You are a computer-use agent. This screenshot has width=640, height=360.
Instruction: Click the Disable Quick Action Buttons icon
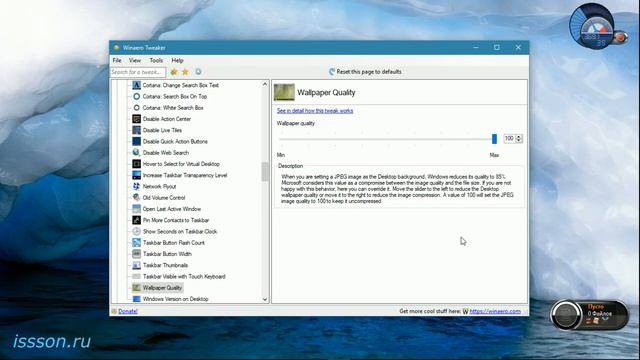pos(136,141)
